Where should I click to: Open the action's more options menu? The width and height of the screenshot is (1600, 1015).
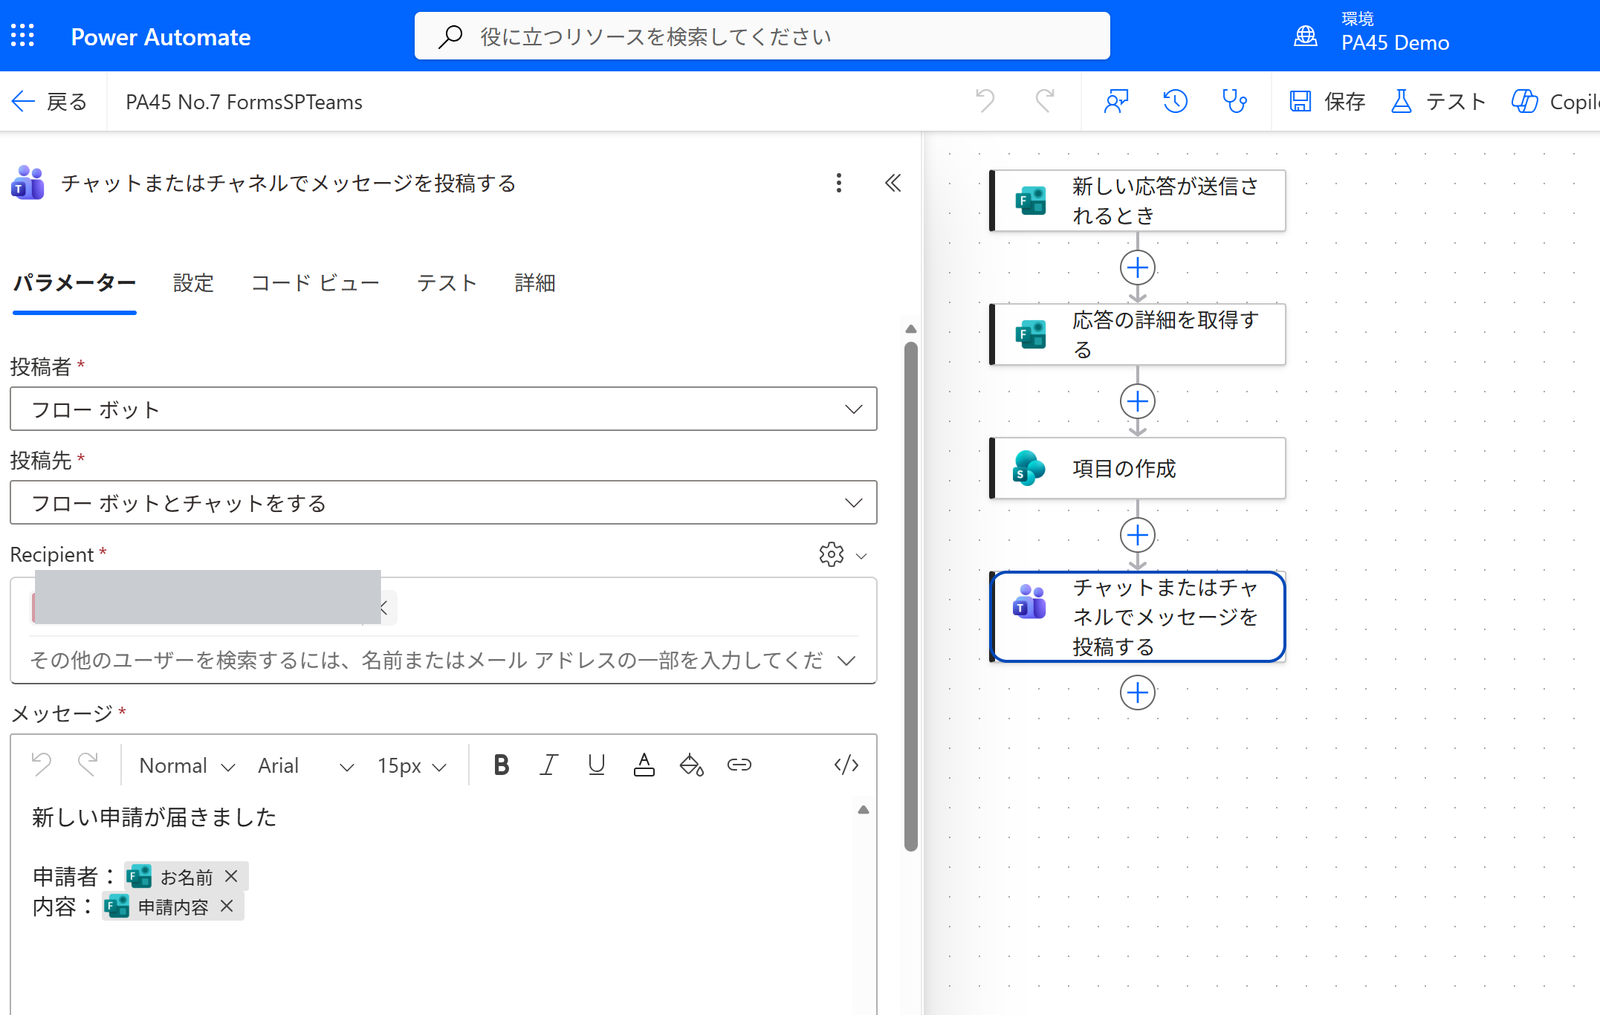(839, 183)
